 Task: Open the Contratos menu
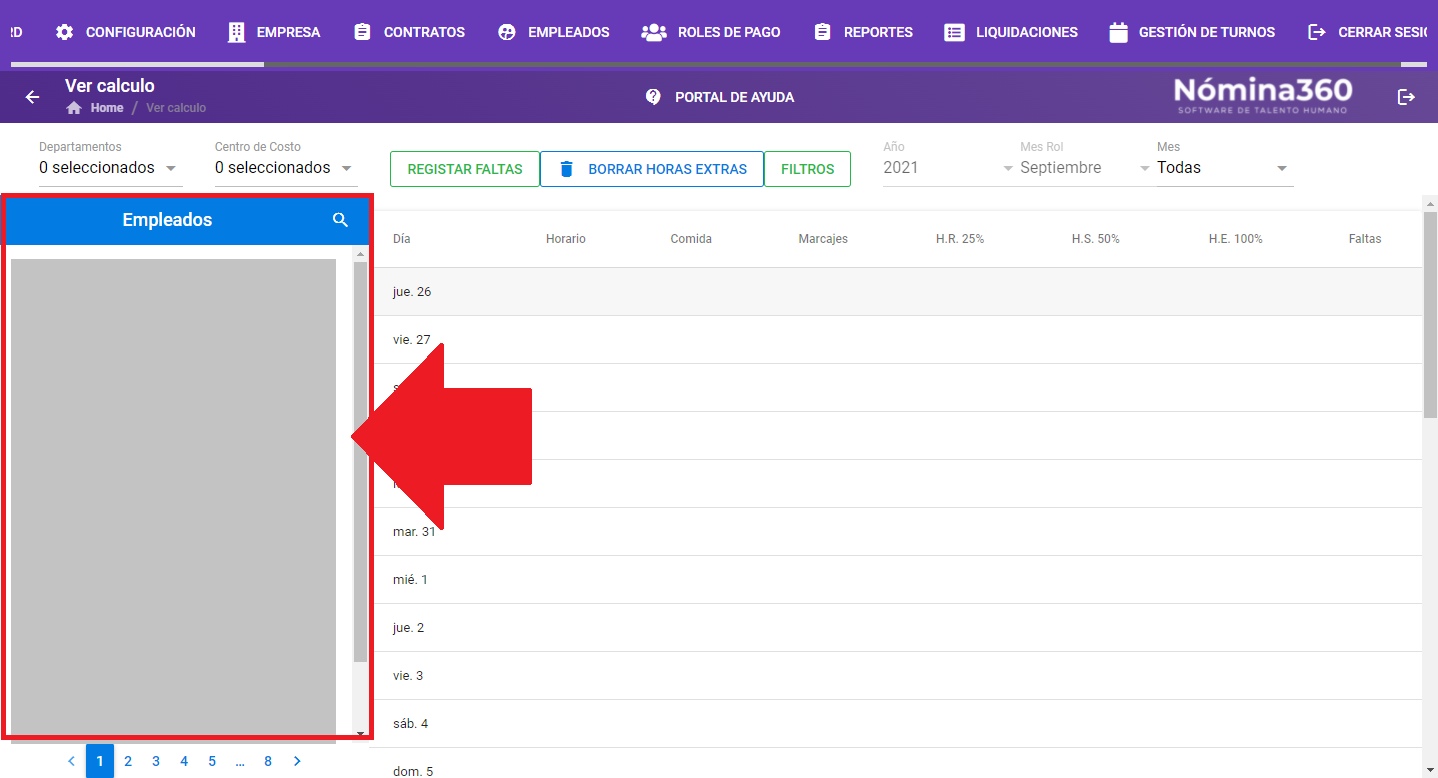click(410, 32)
